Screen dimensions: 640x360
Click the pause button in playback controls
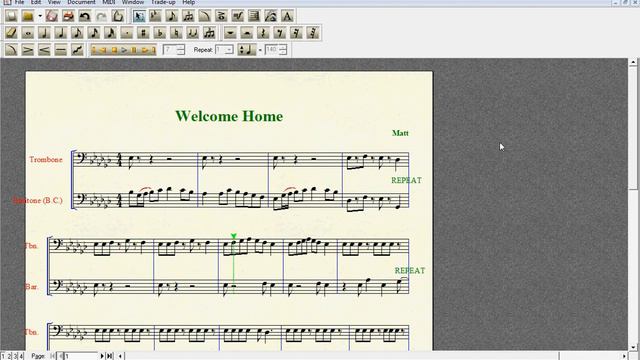[133, 50]
